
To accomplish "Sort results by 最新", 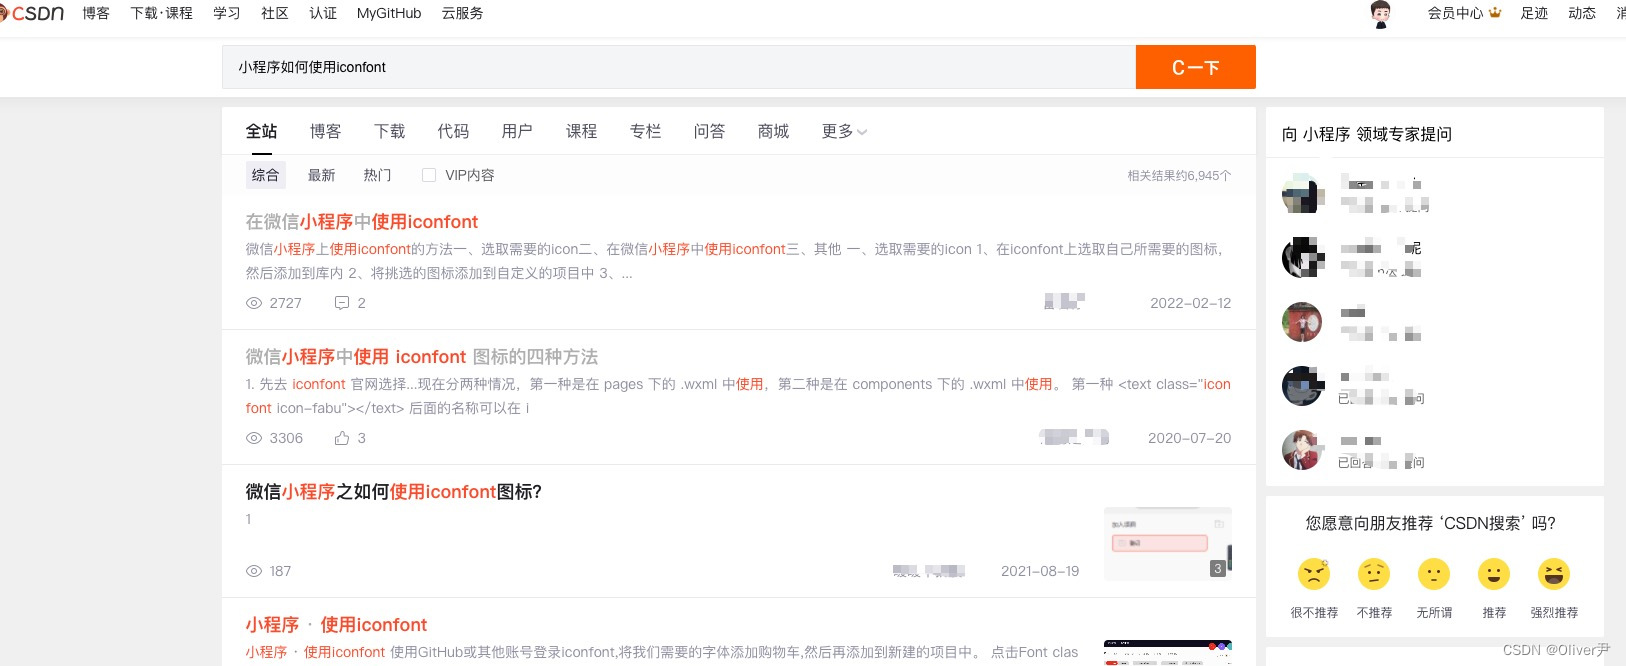I will pyautogui.click(x=322, y=175).
